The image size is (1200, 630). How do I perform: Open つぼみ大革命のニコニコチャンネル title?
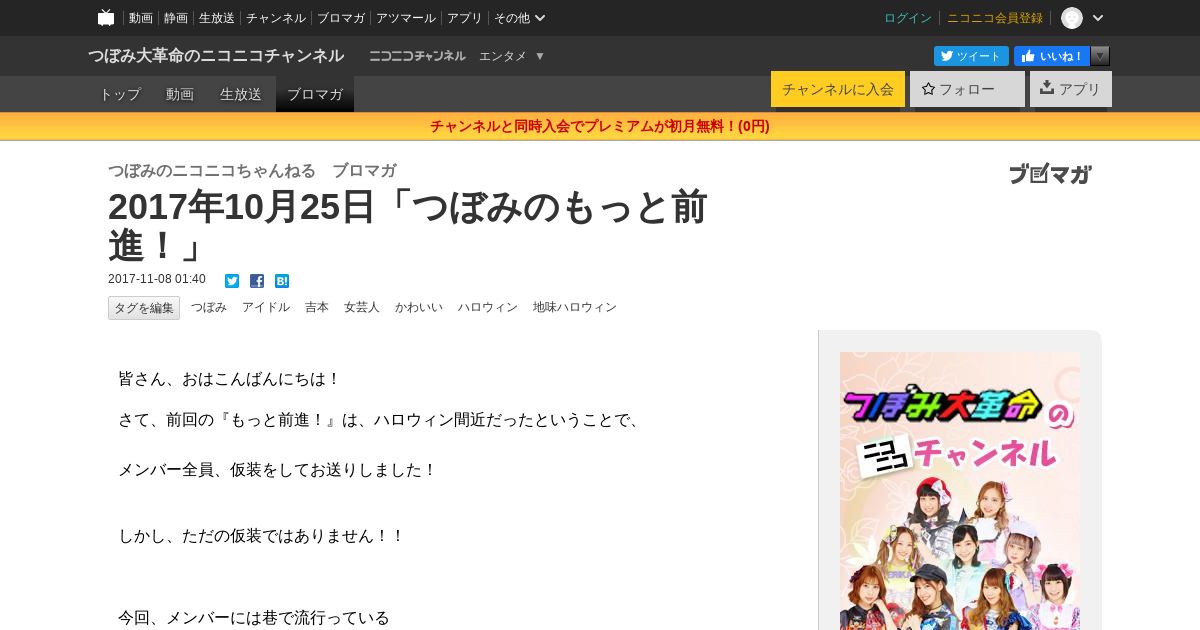tap(216, 56)
